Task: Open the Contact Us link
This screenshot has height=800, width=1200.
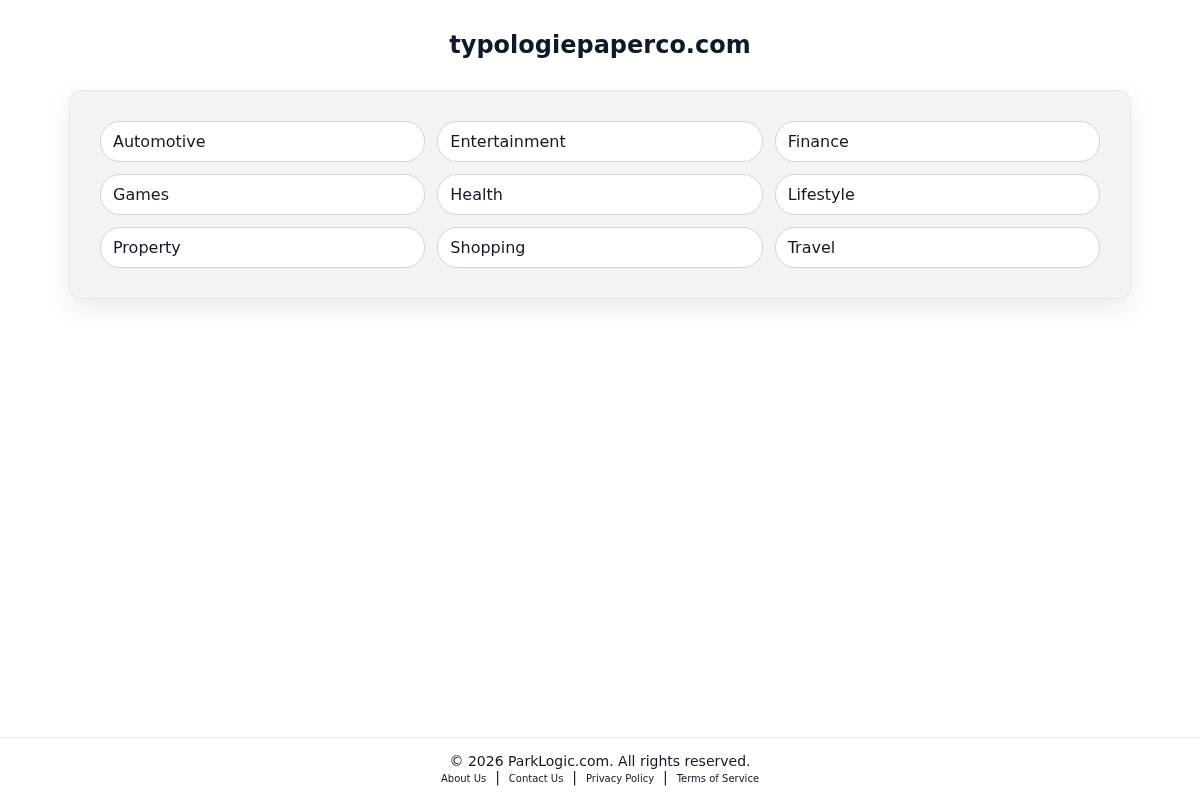Action: [x=535, y=778]
